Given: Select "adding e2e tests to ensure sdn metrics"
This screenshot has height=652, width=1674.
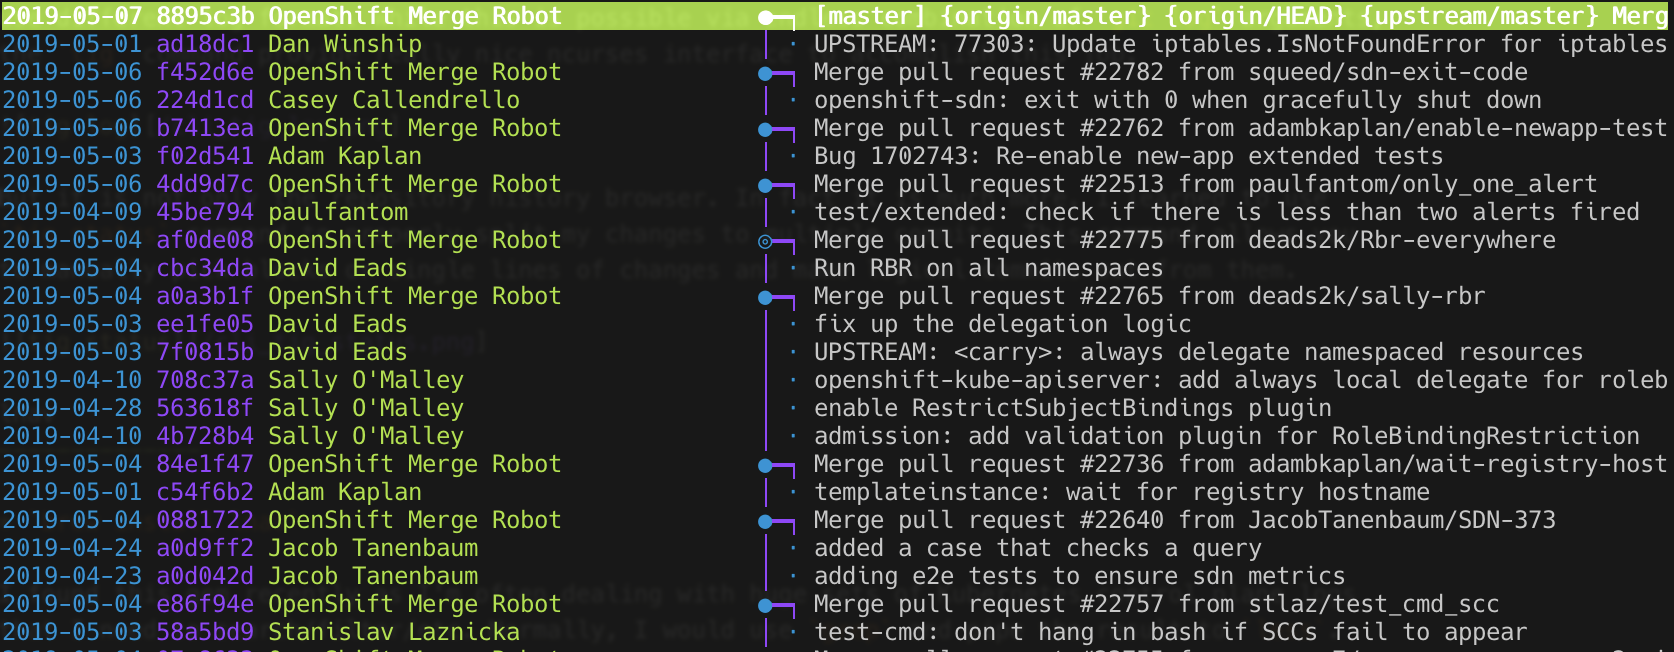Looking at the screenshot, I should coord(1080,576).
